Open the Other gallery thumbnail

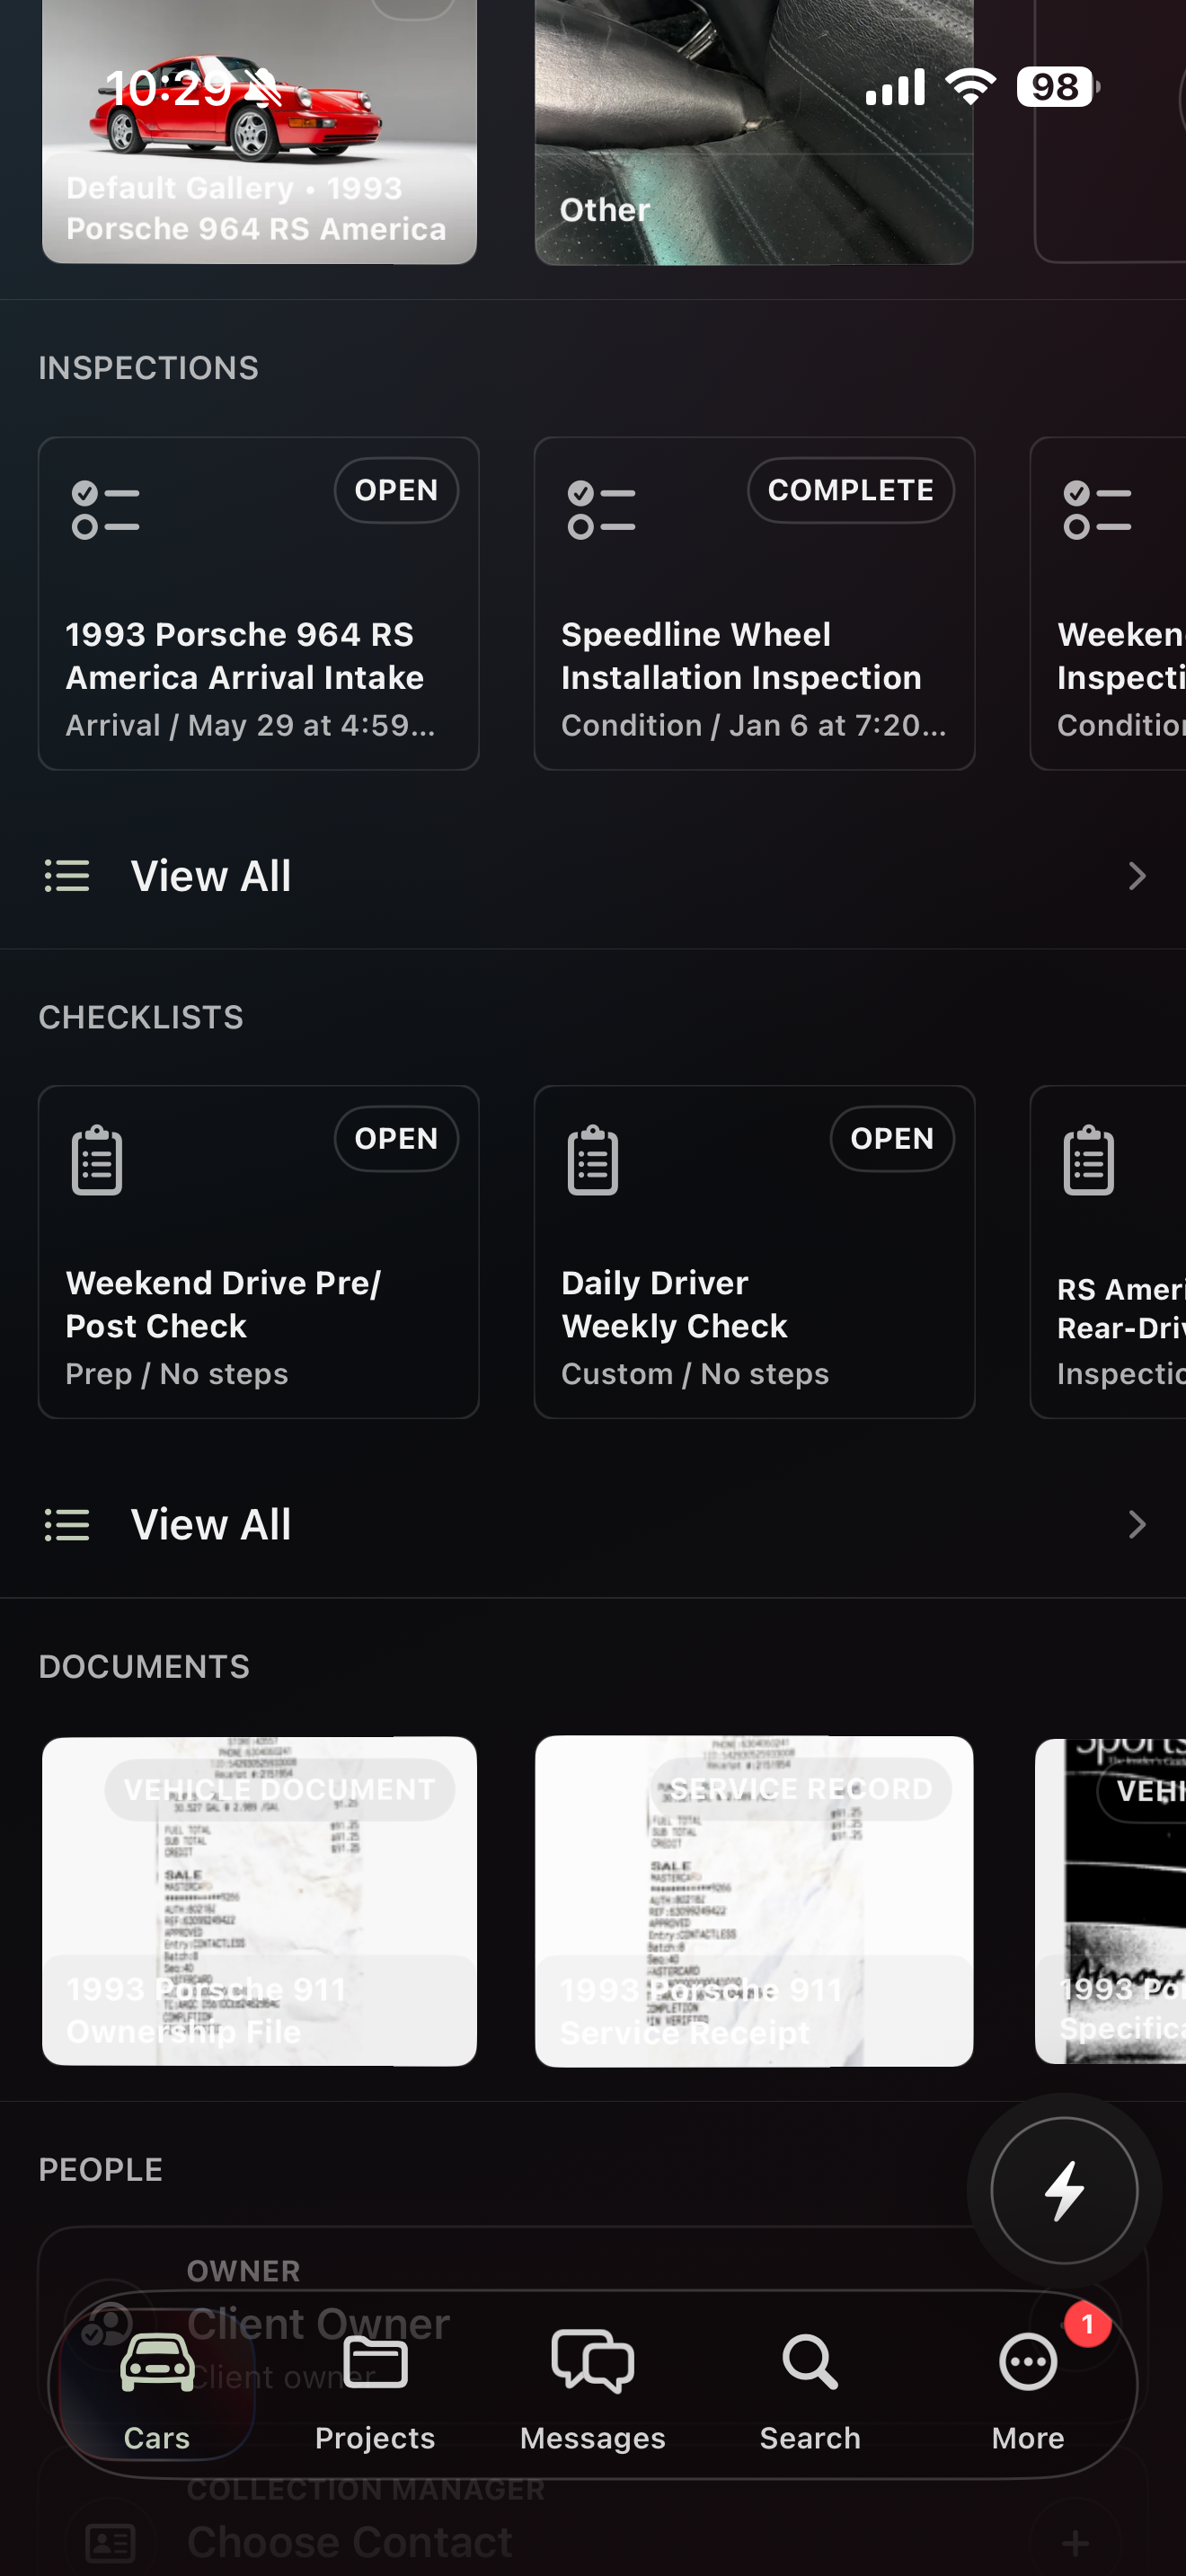(x=754, y=132)
